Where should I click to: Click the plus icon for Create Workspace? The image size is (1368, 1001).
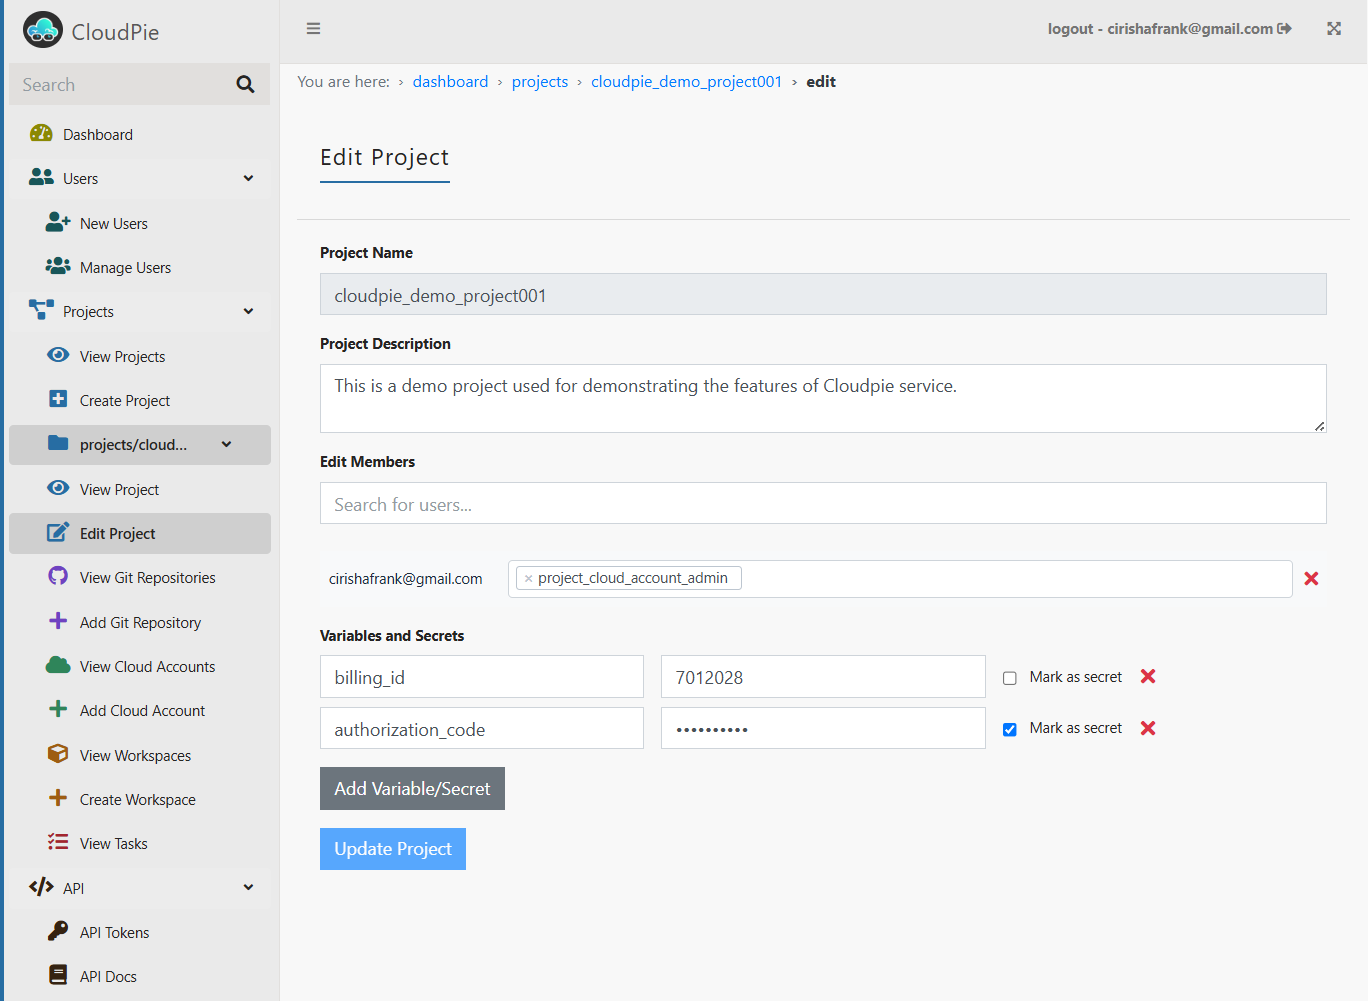point(58,798)
